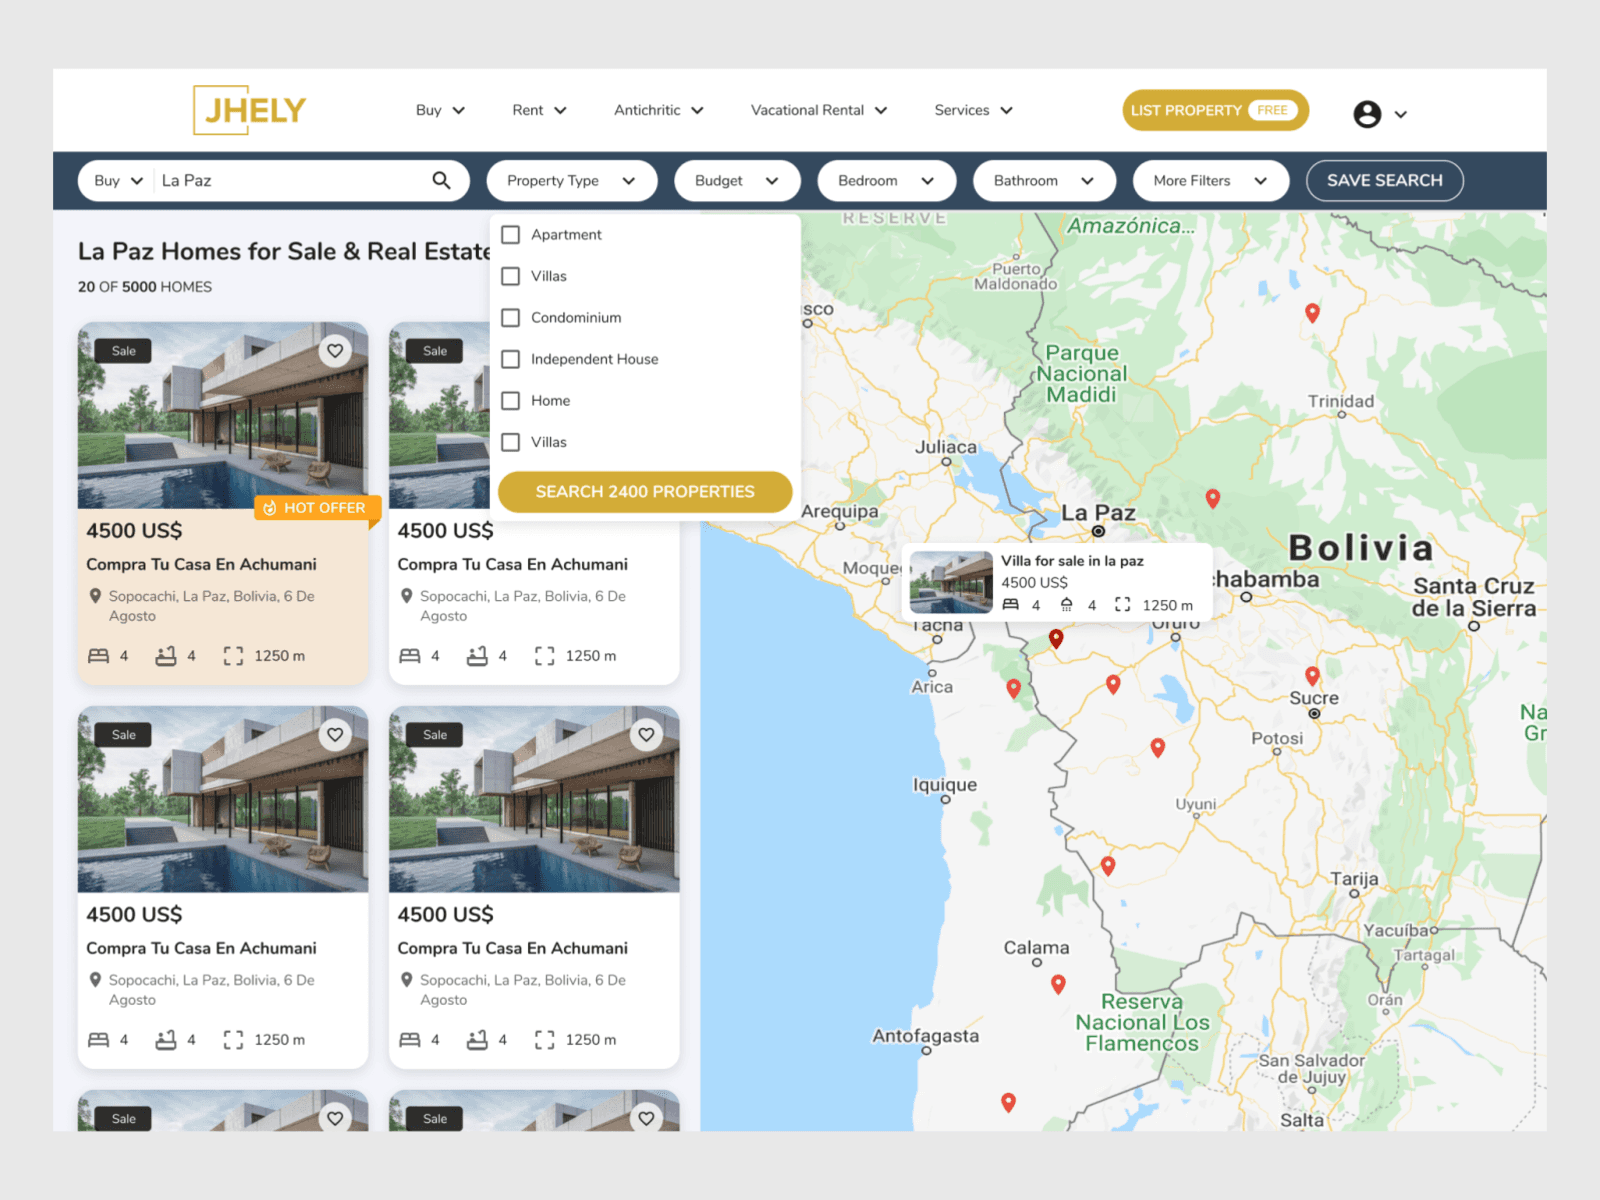The height and width of the screenshot is (1200, 1600).
Task: Favorite the first Achumani listing heart icon
Action: pyautogui.click(x=335, y=350)
